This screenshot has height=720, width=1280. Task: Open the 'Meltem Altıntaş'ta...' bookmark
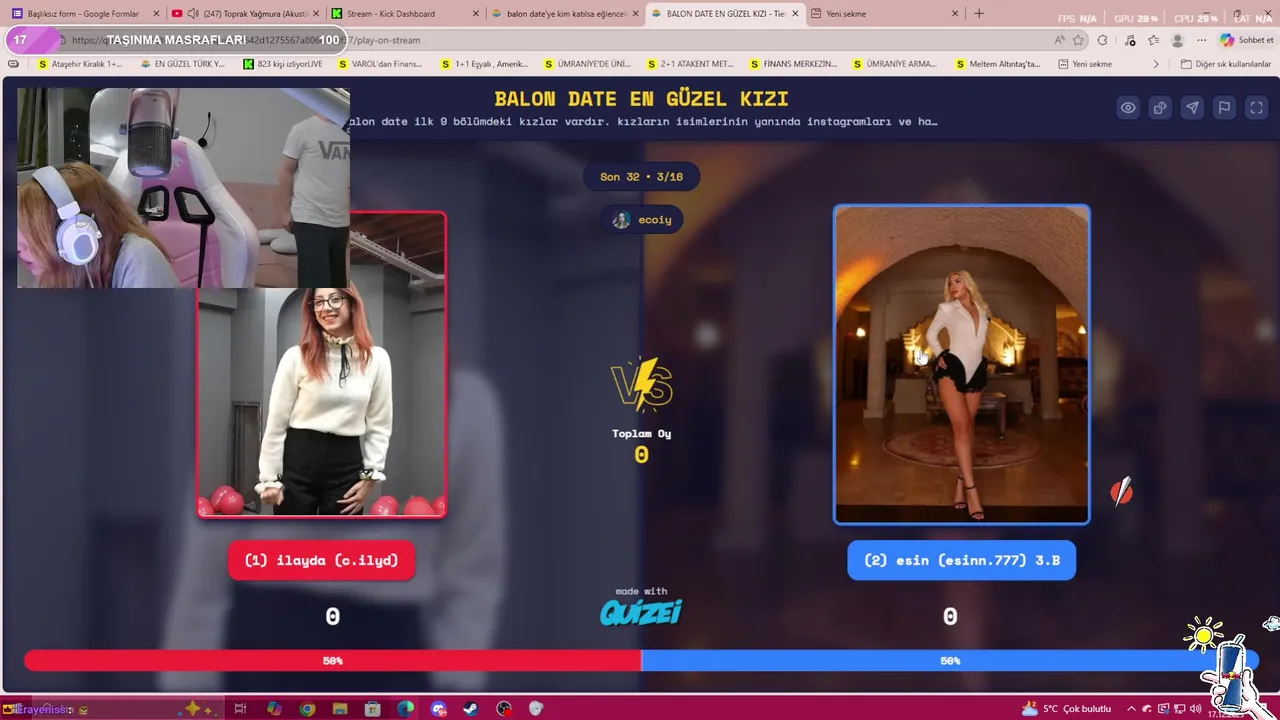997,64
